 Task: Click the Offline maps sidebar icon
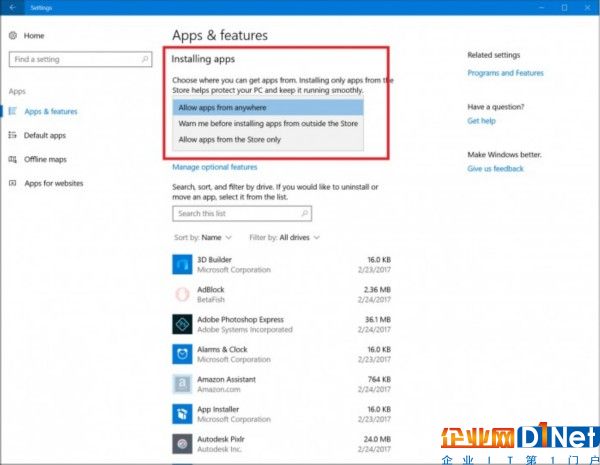pos(13,159)
